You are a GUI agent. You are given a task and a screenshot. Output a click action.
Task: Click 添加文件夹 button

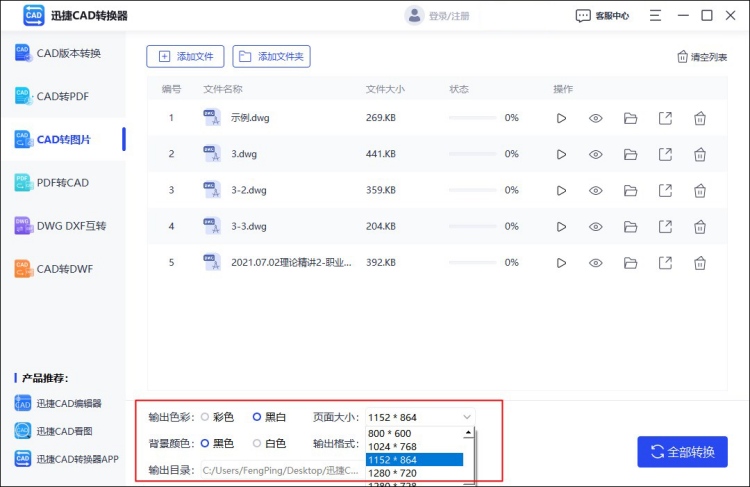[x=271, y=56]
